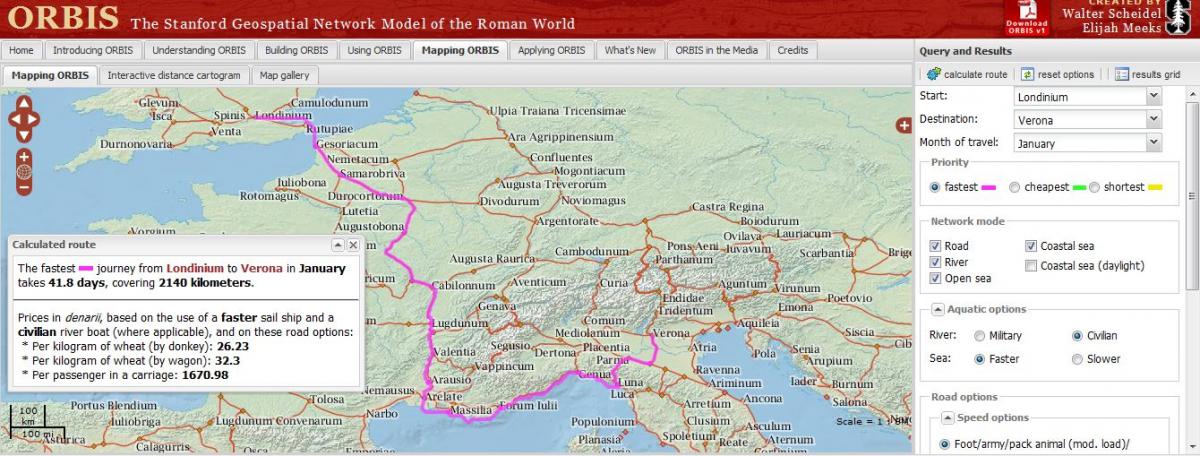Click the results grid icon
This screenshot has height=456, width=1200.
pyautogui.click(x=1122, y=74)
